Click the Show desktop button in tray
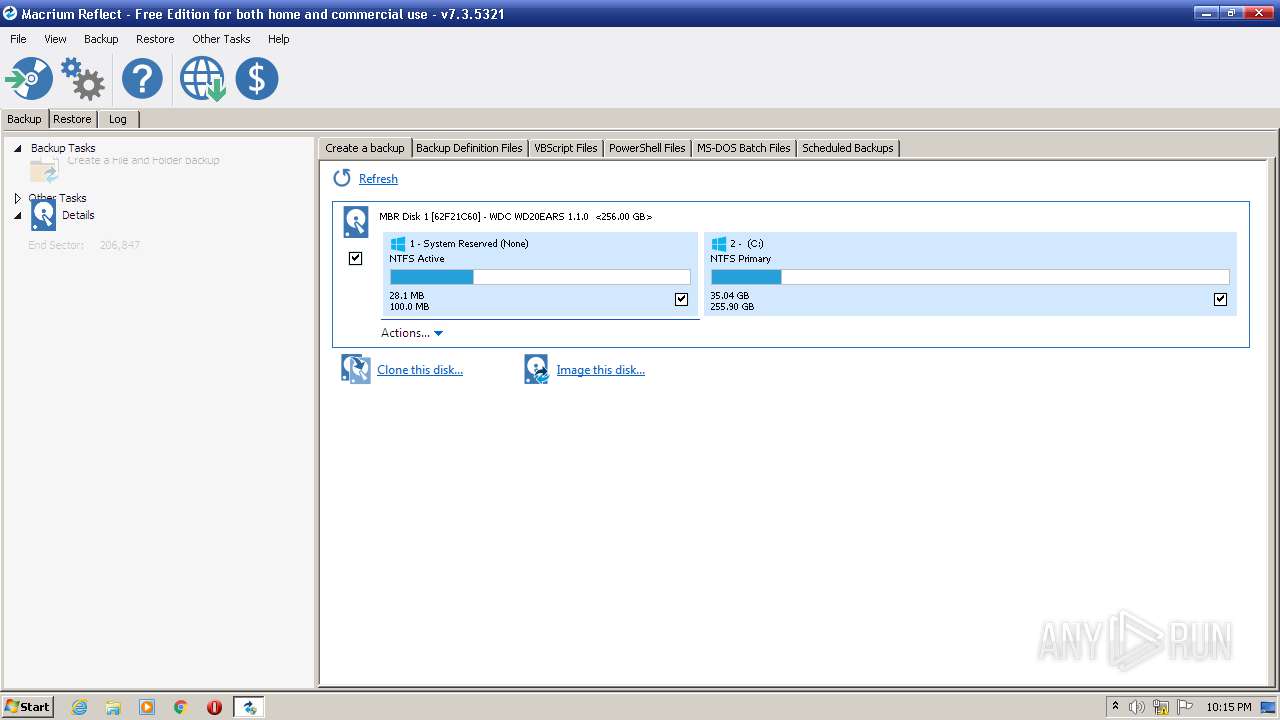Screen dimensions: 1280x720 click(1269, 707)
